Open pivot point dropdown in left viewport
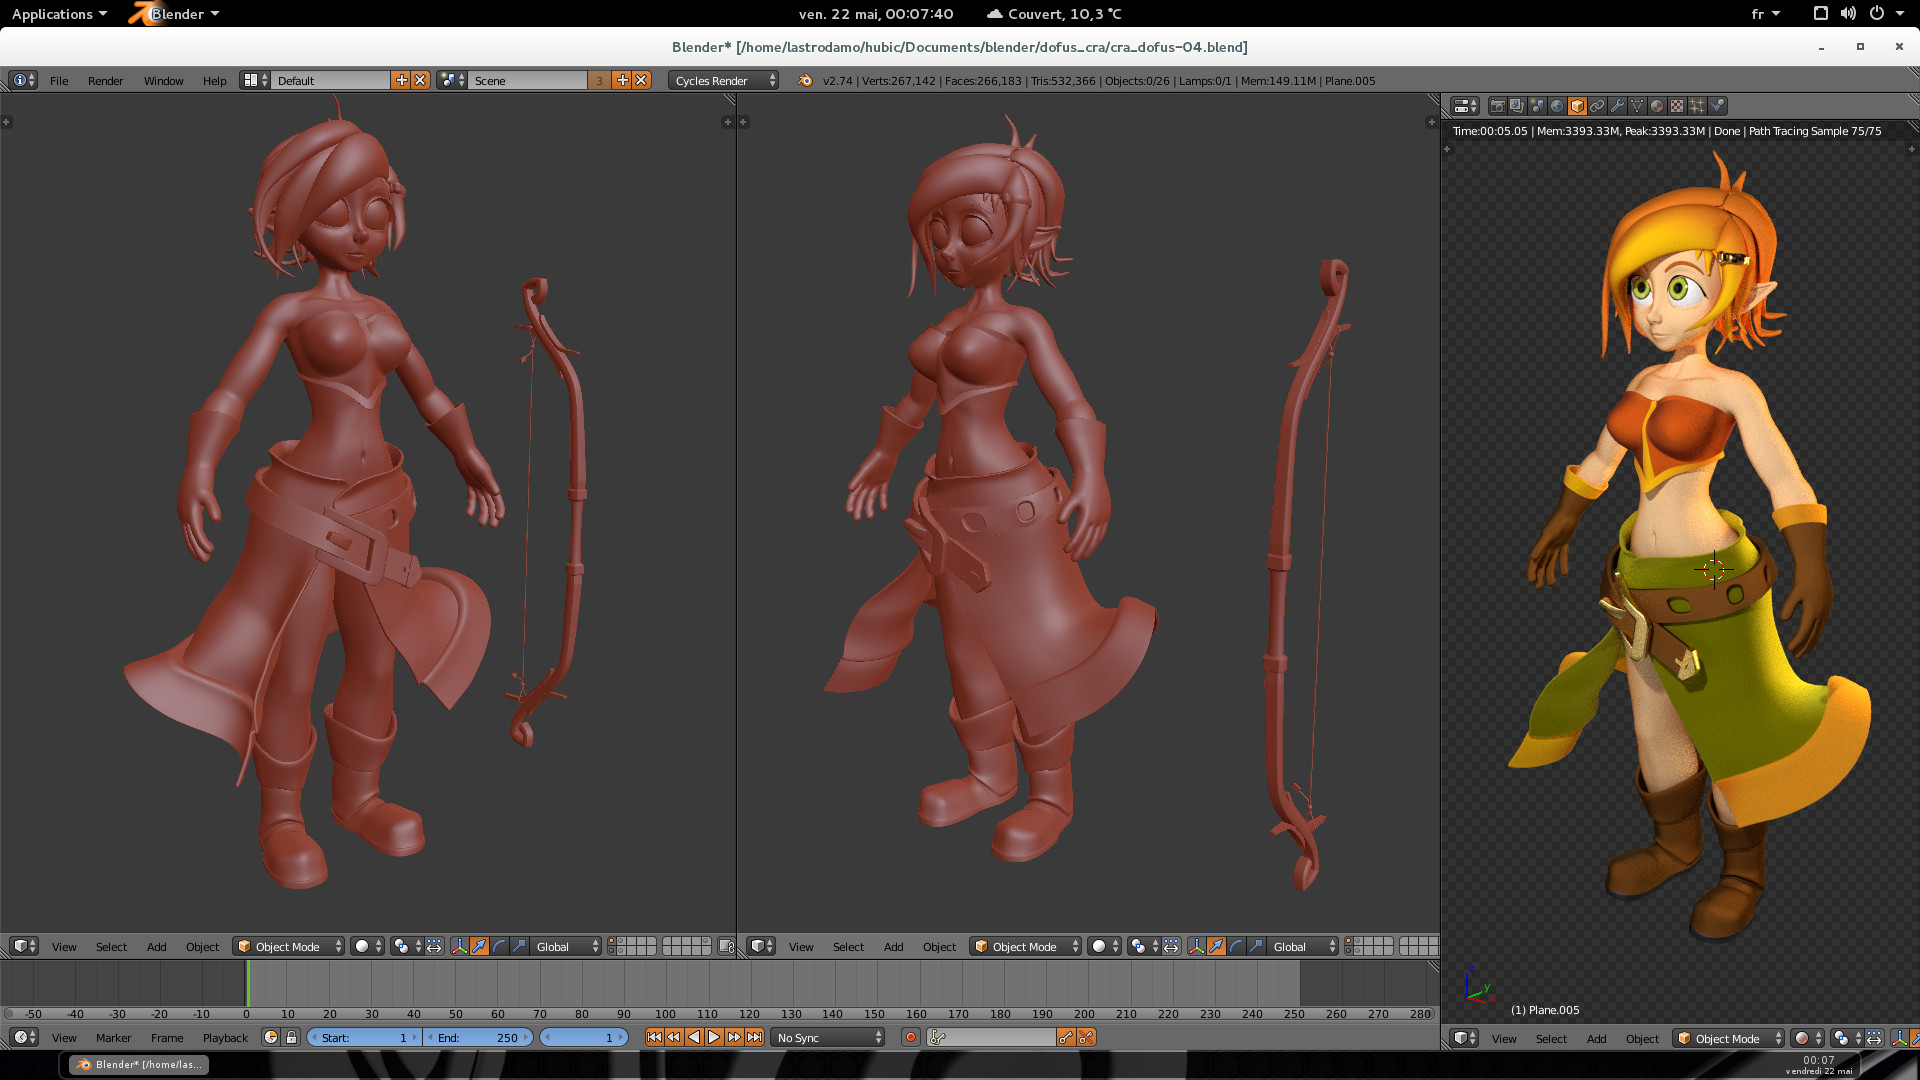Image resolution: width=1920 pixels, height=1080 pixels. pyautogui.click(x=406, y=946)
